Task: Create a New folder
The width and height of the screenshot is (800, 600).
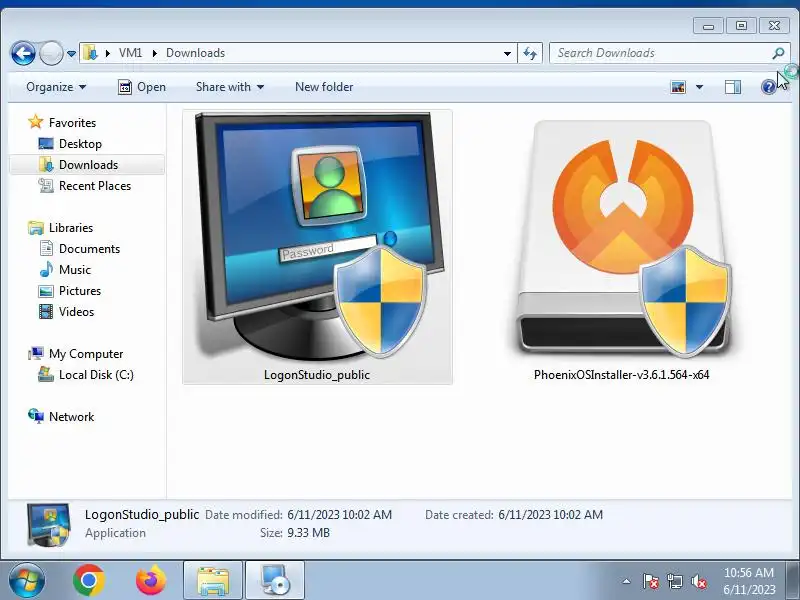Action: pos(324,87)
